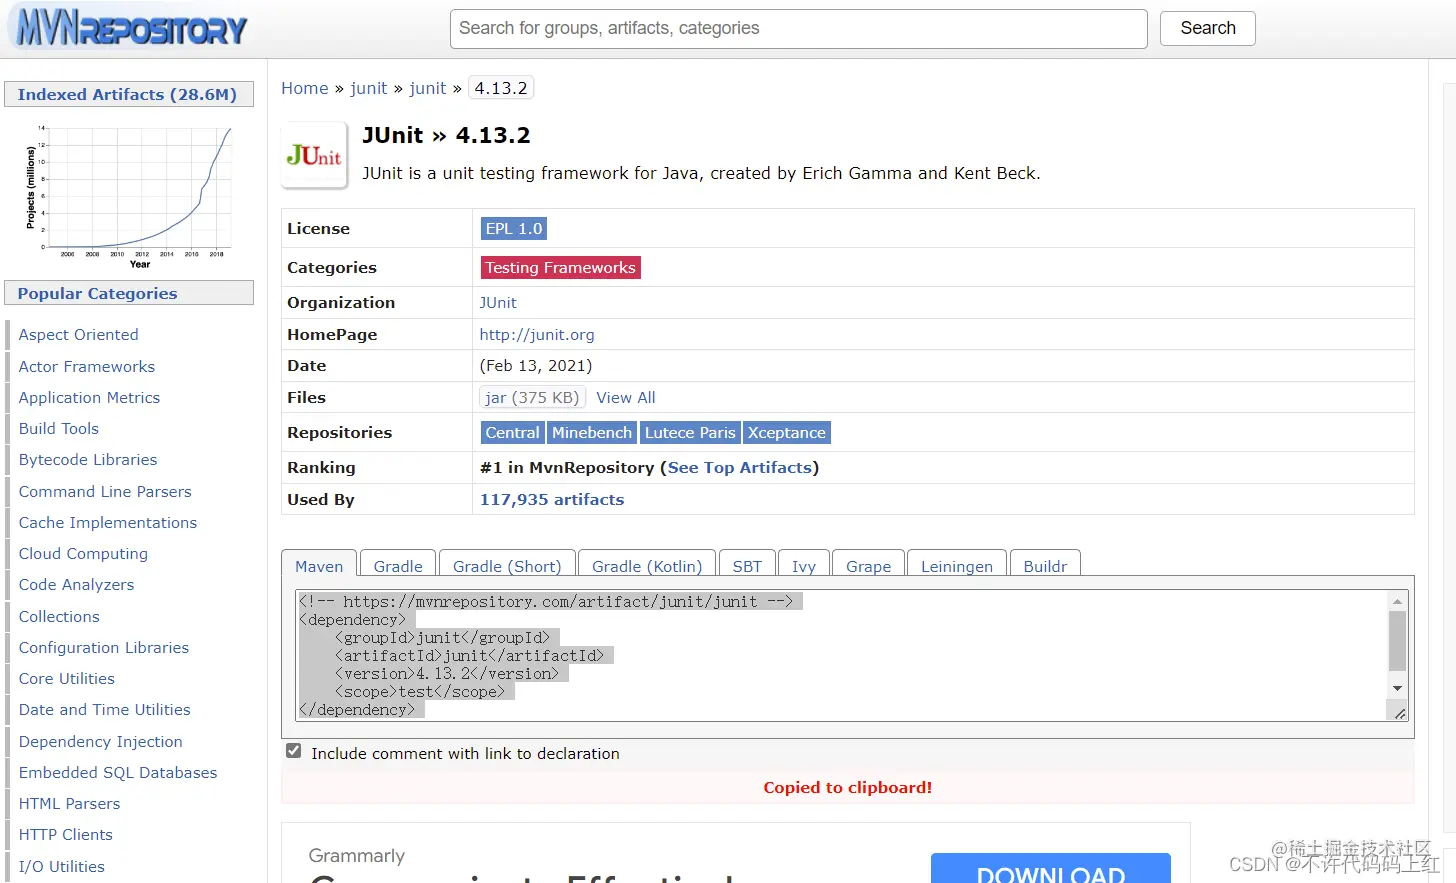Open Cache Implementations category
Screen dimensions: 1456x883
pyautogui.click(x=108, y=522)
